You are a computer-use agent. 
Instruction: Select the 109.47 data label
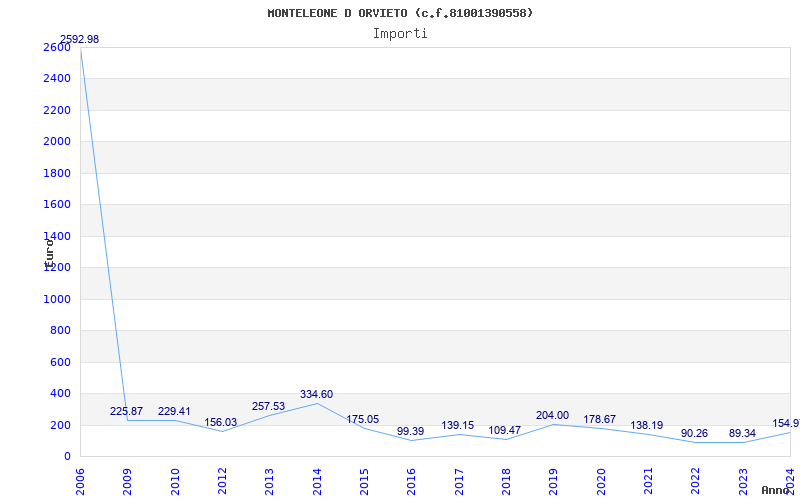coord(505,430)
